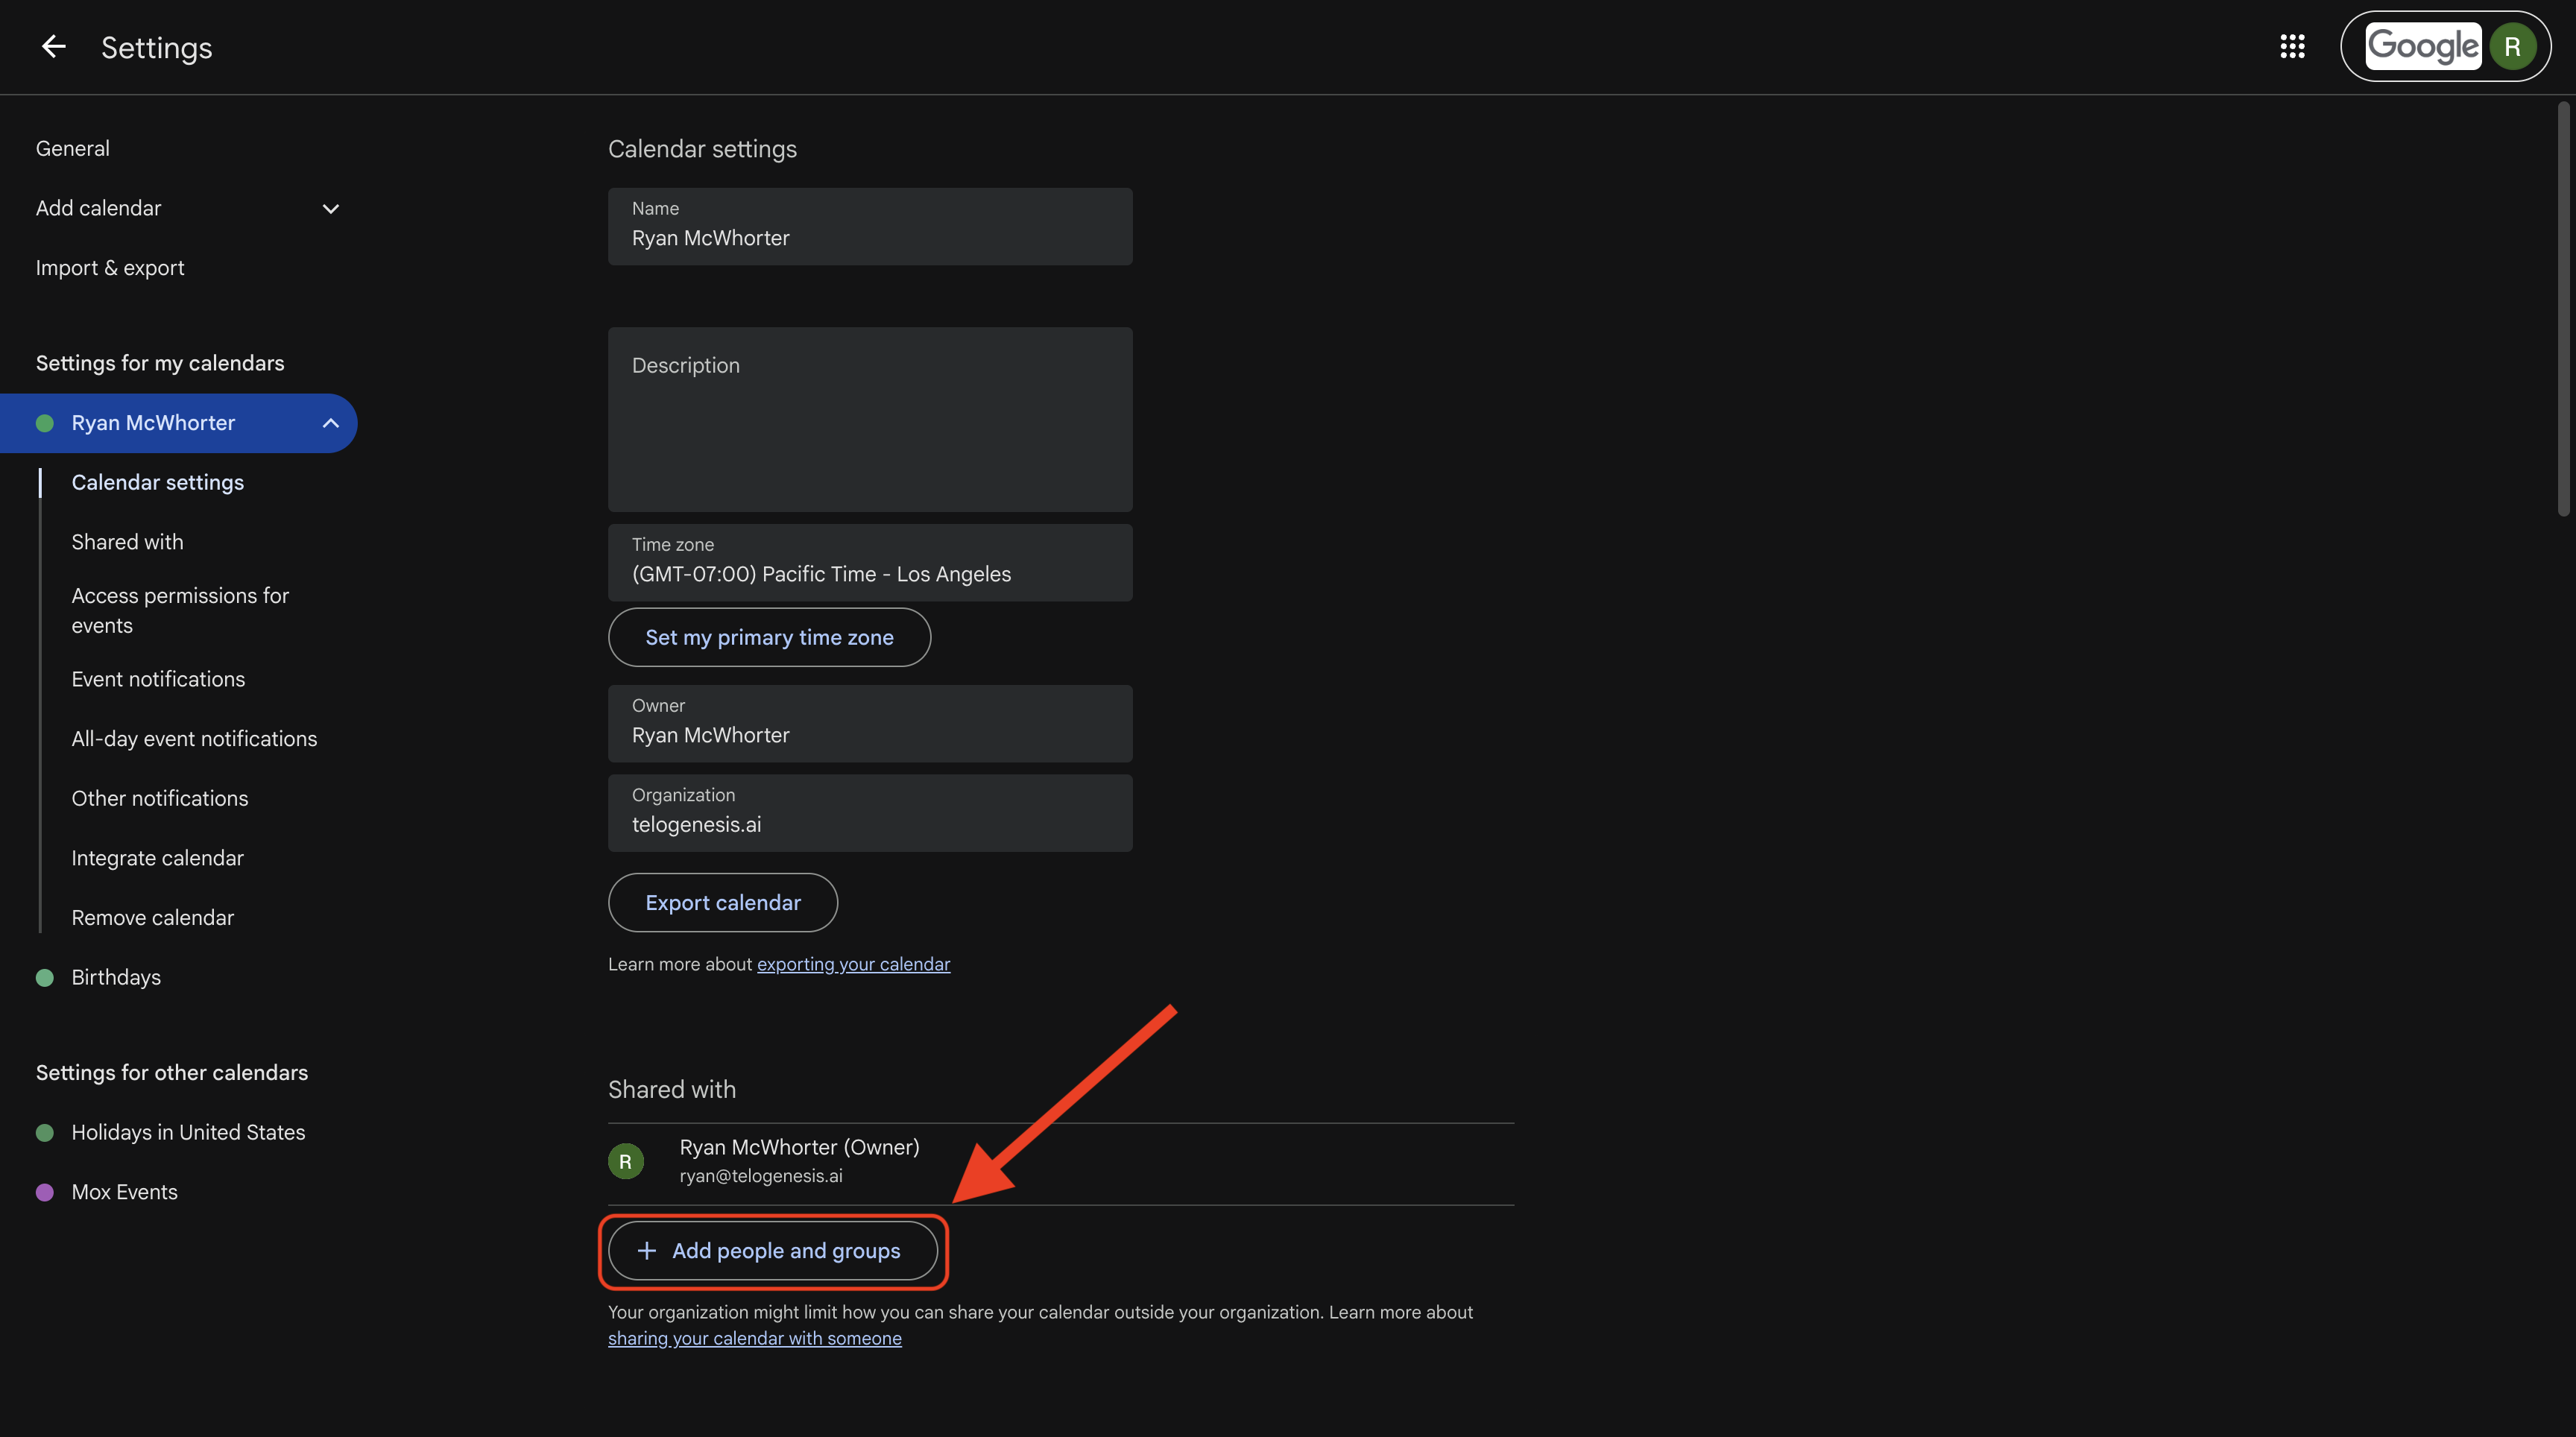This screenshot has width=2576, height=1437.
Task: Click the green dot beside Ryan McWhorter calendar
Action: click(45, 422)
